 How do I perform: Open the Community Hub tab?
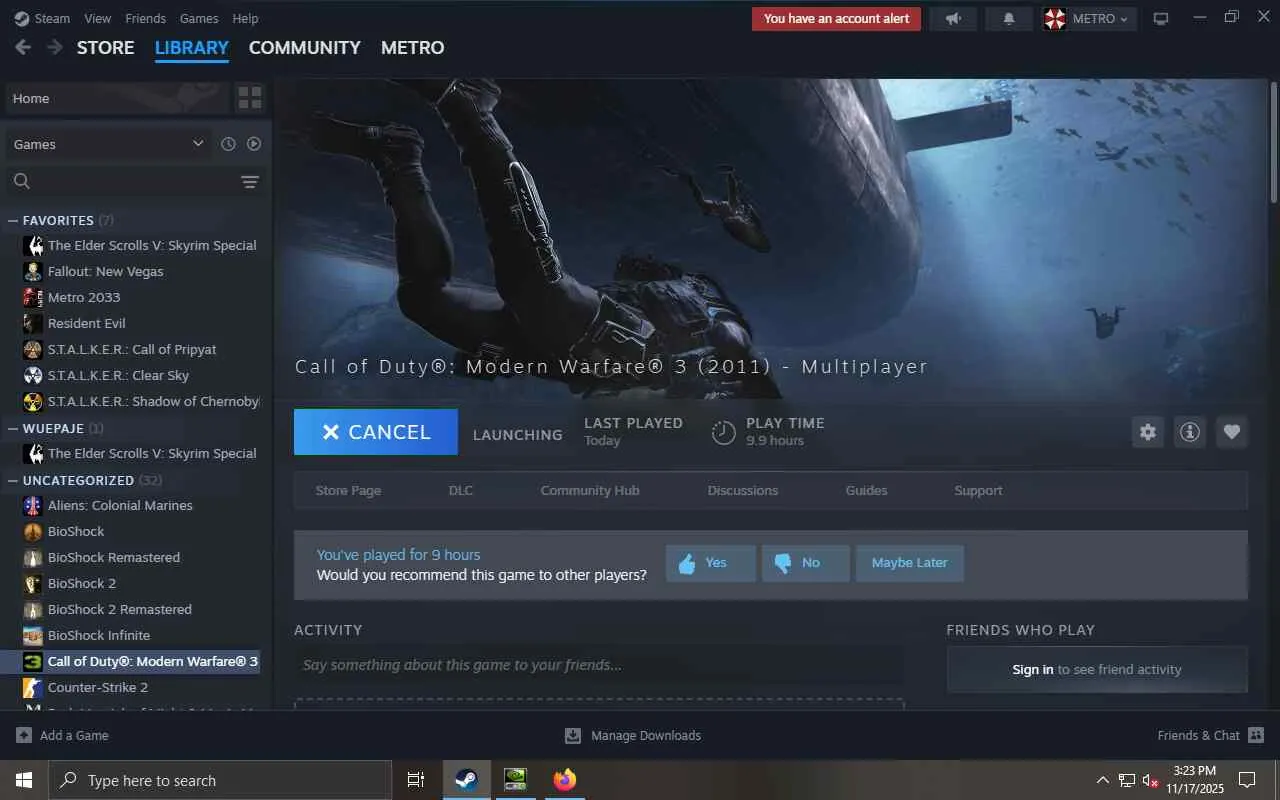pos(590,491)
